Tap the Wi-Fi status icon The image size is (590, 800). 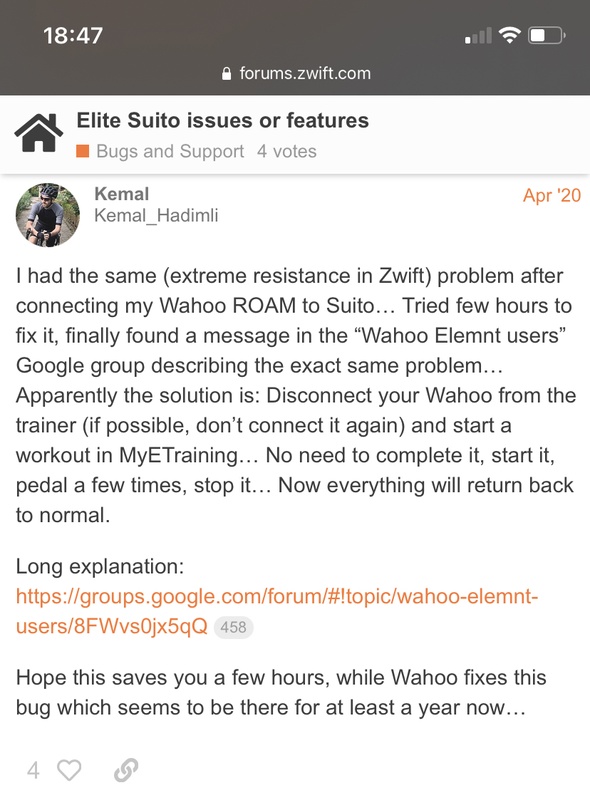click(509, 35)
